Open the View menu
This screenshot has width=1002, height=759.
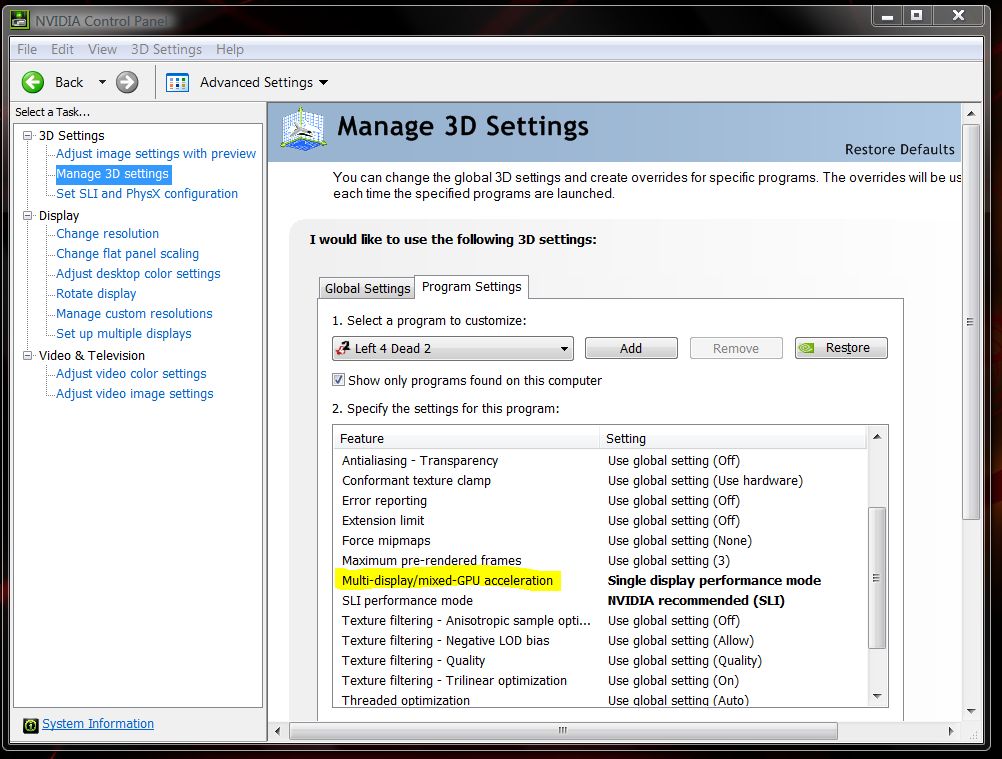tap(102, 49)
